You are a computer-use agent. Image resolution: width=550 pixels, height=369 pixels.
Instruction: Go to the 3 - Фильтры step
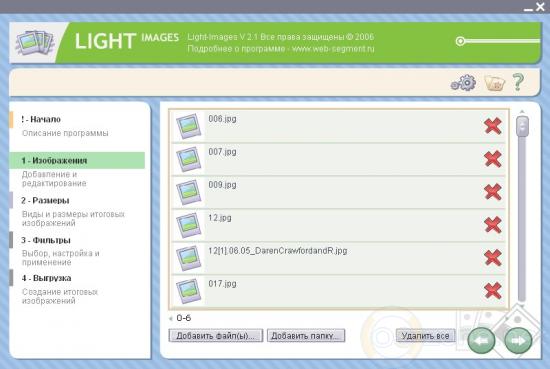coord(46,240)
